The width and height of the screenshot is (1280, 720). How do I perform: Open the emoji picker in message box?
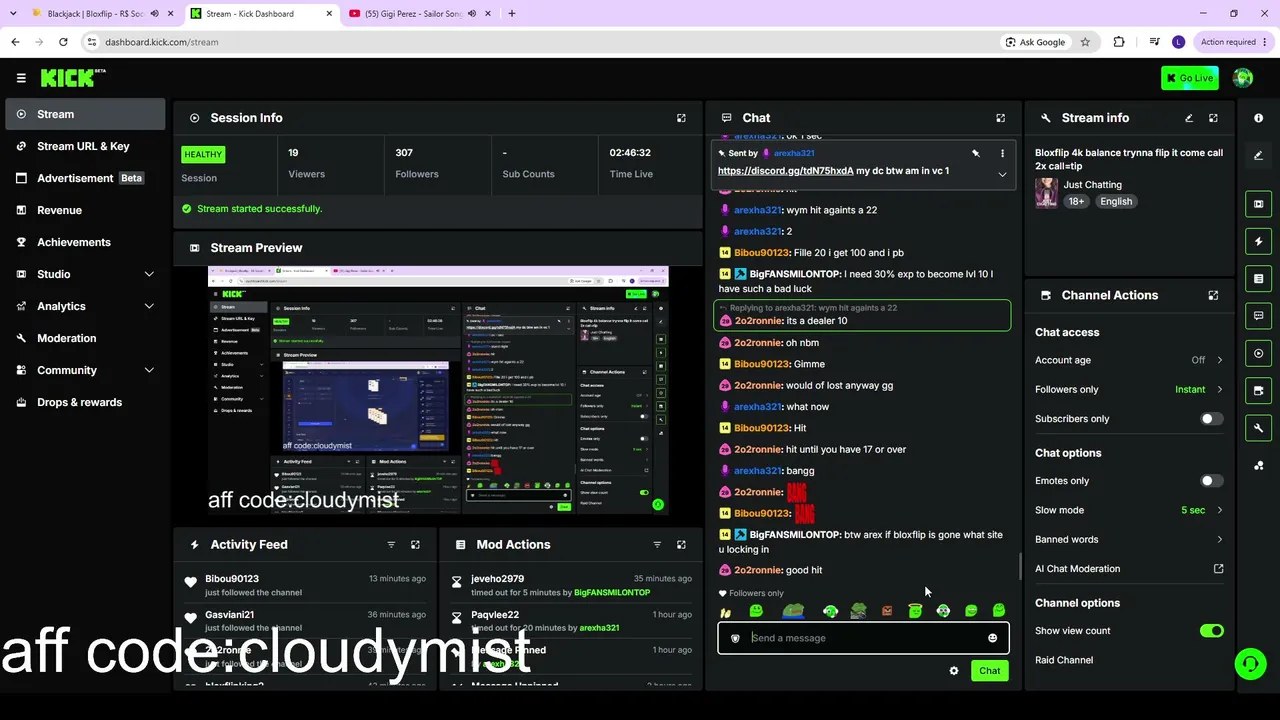point(992,638)
